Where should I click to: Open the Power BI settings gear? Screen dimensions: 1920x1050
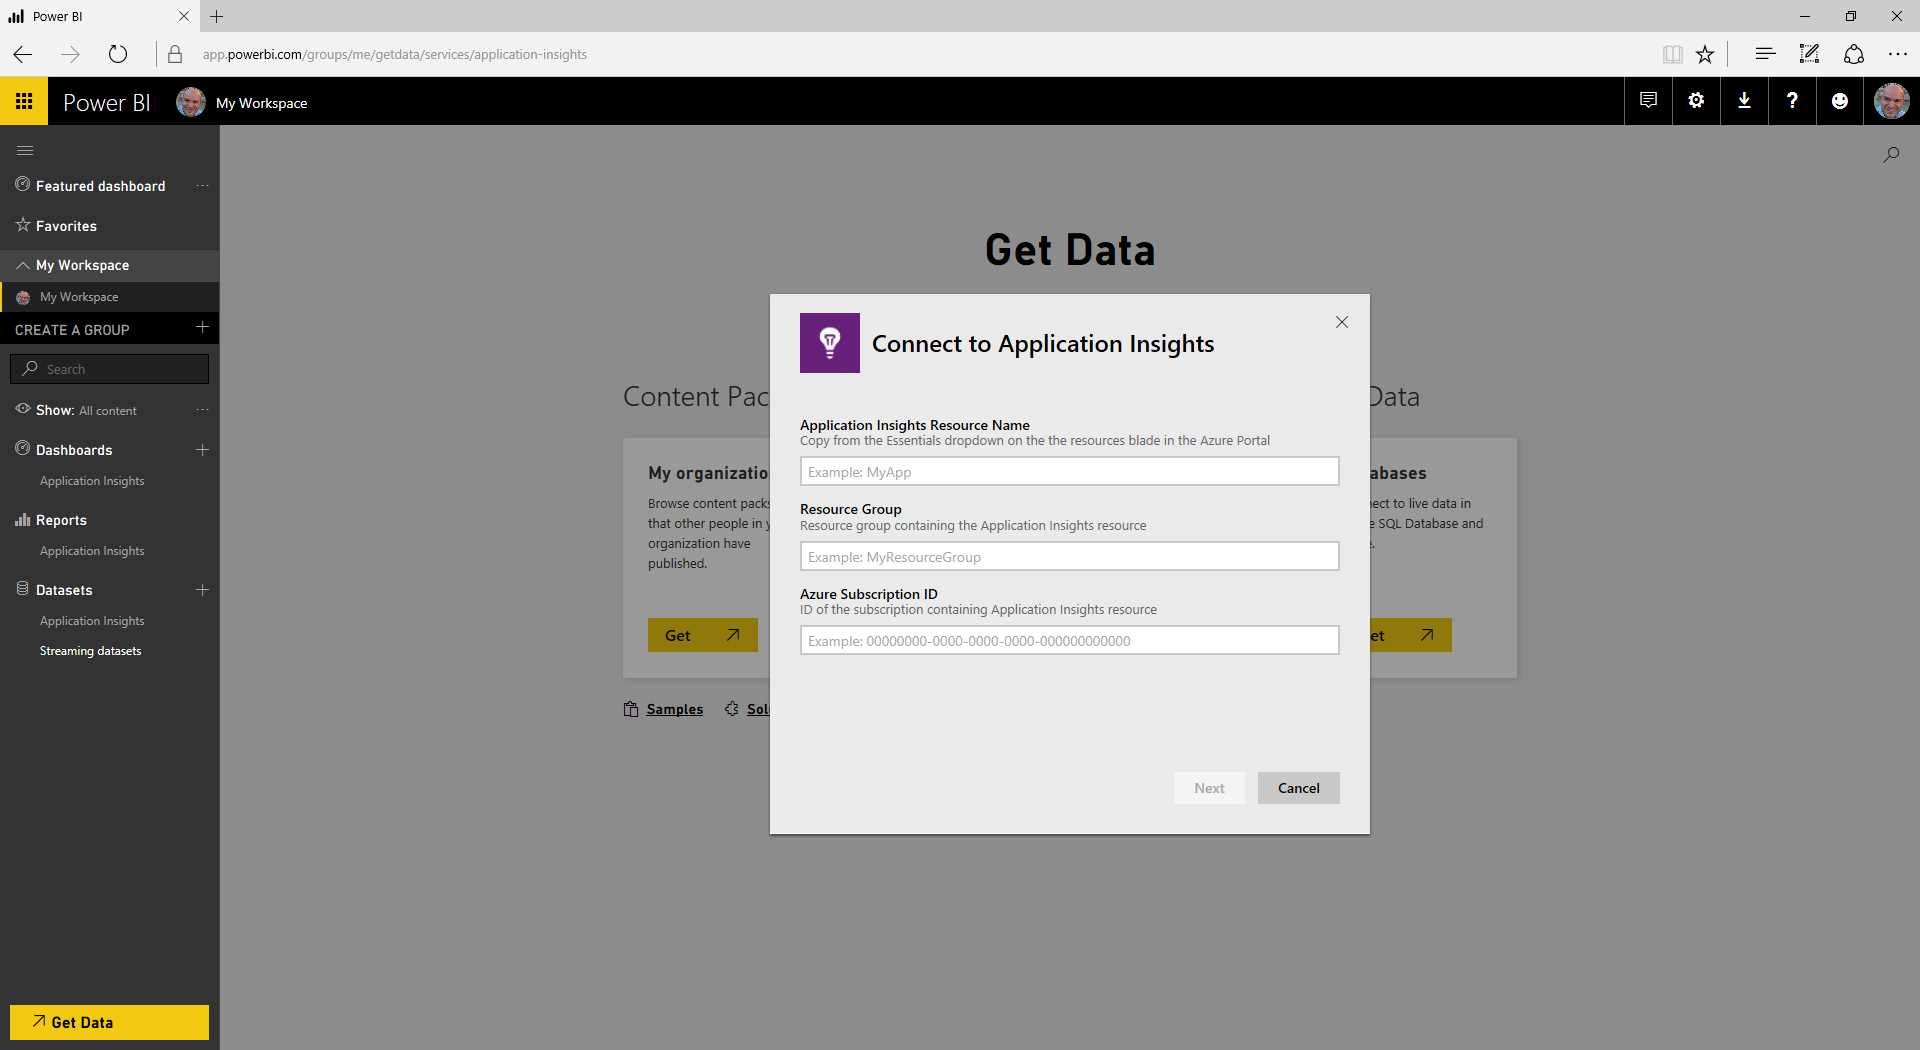click(1696, 101)
